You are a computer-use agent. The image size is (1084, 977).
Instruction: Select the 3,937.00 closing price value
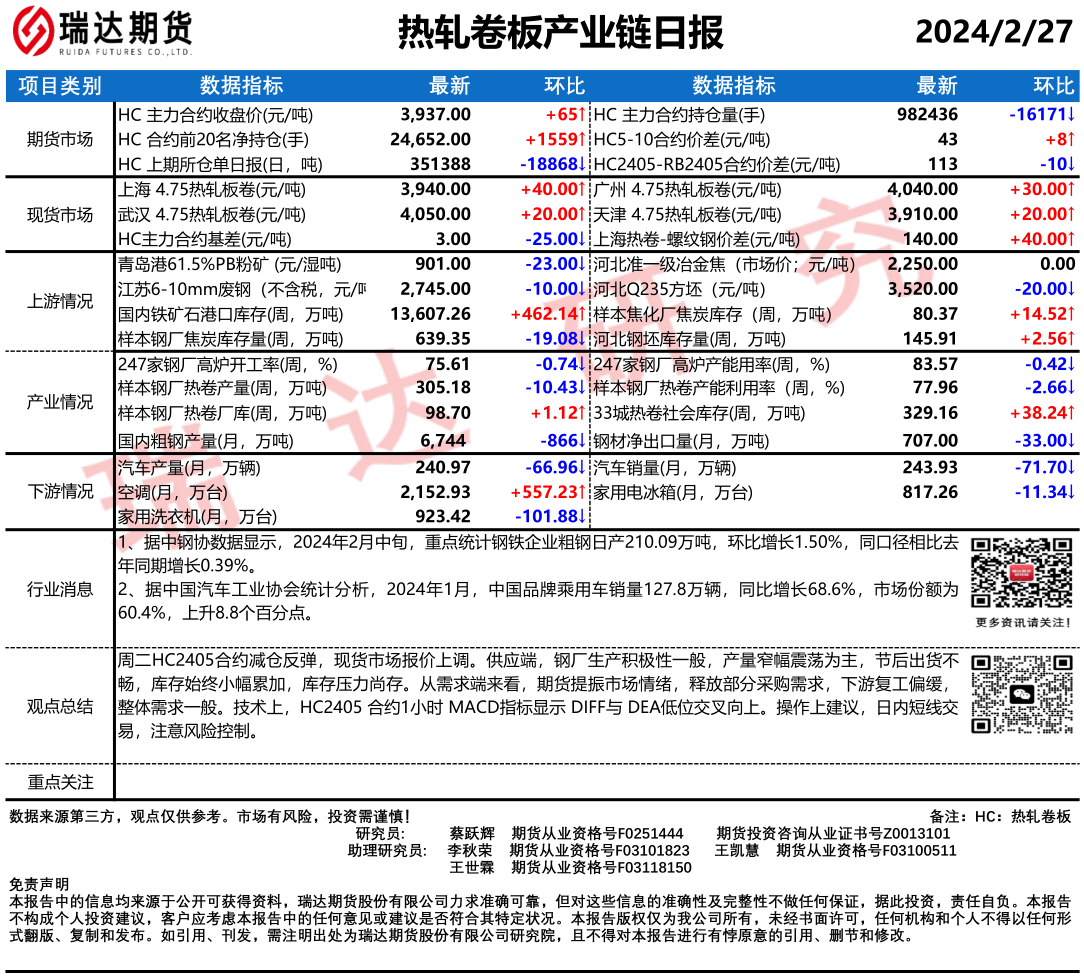(x=435, y=115)
